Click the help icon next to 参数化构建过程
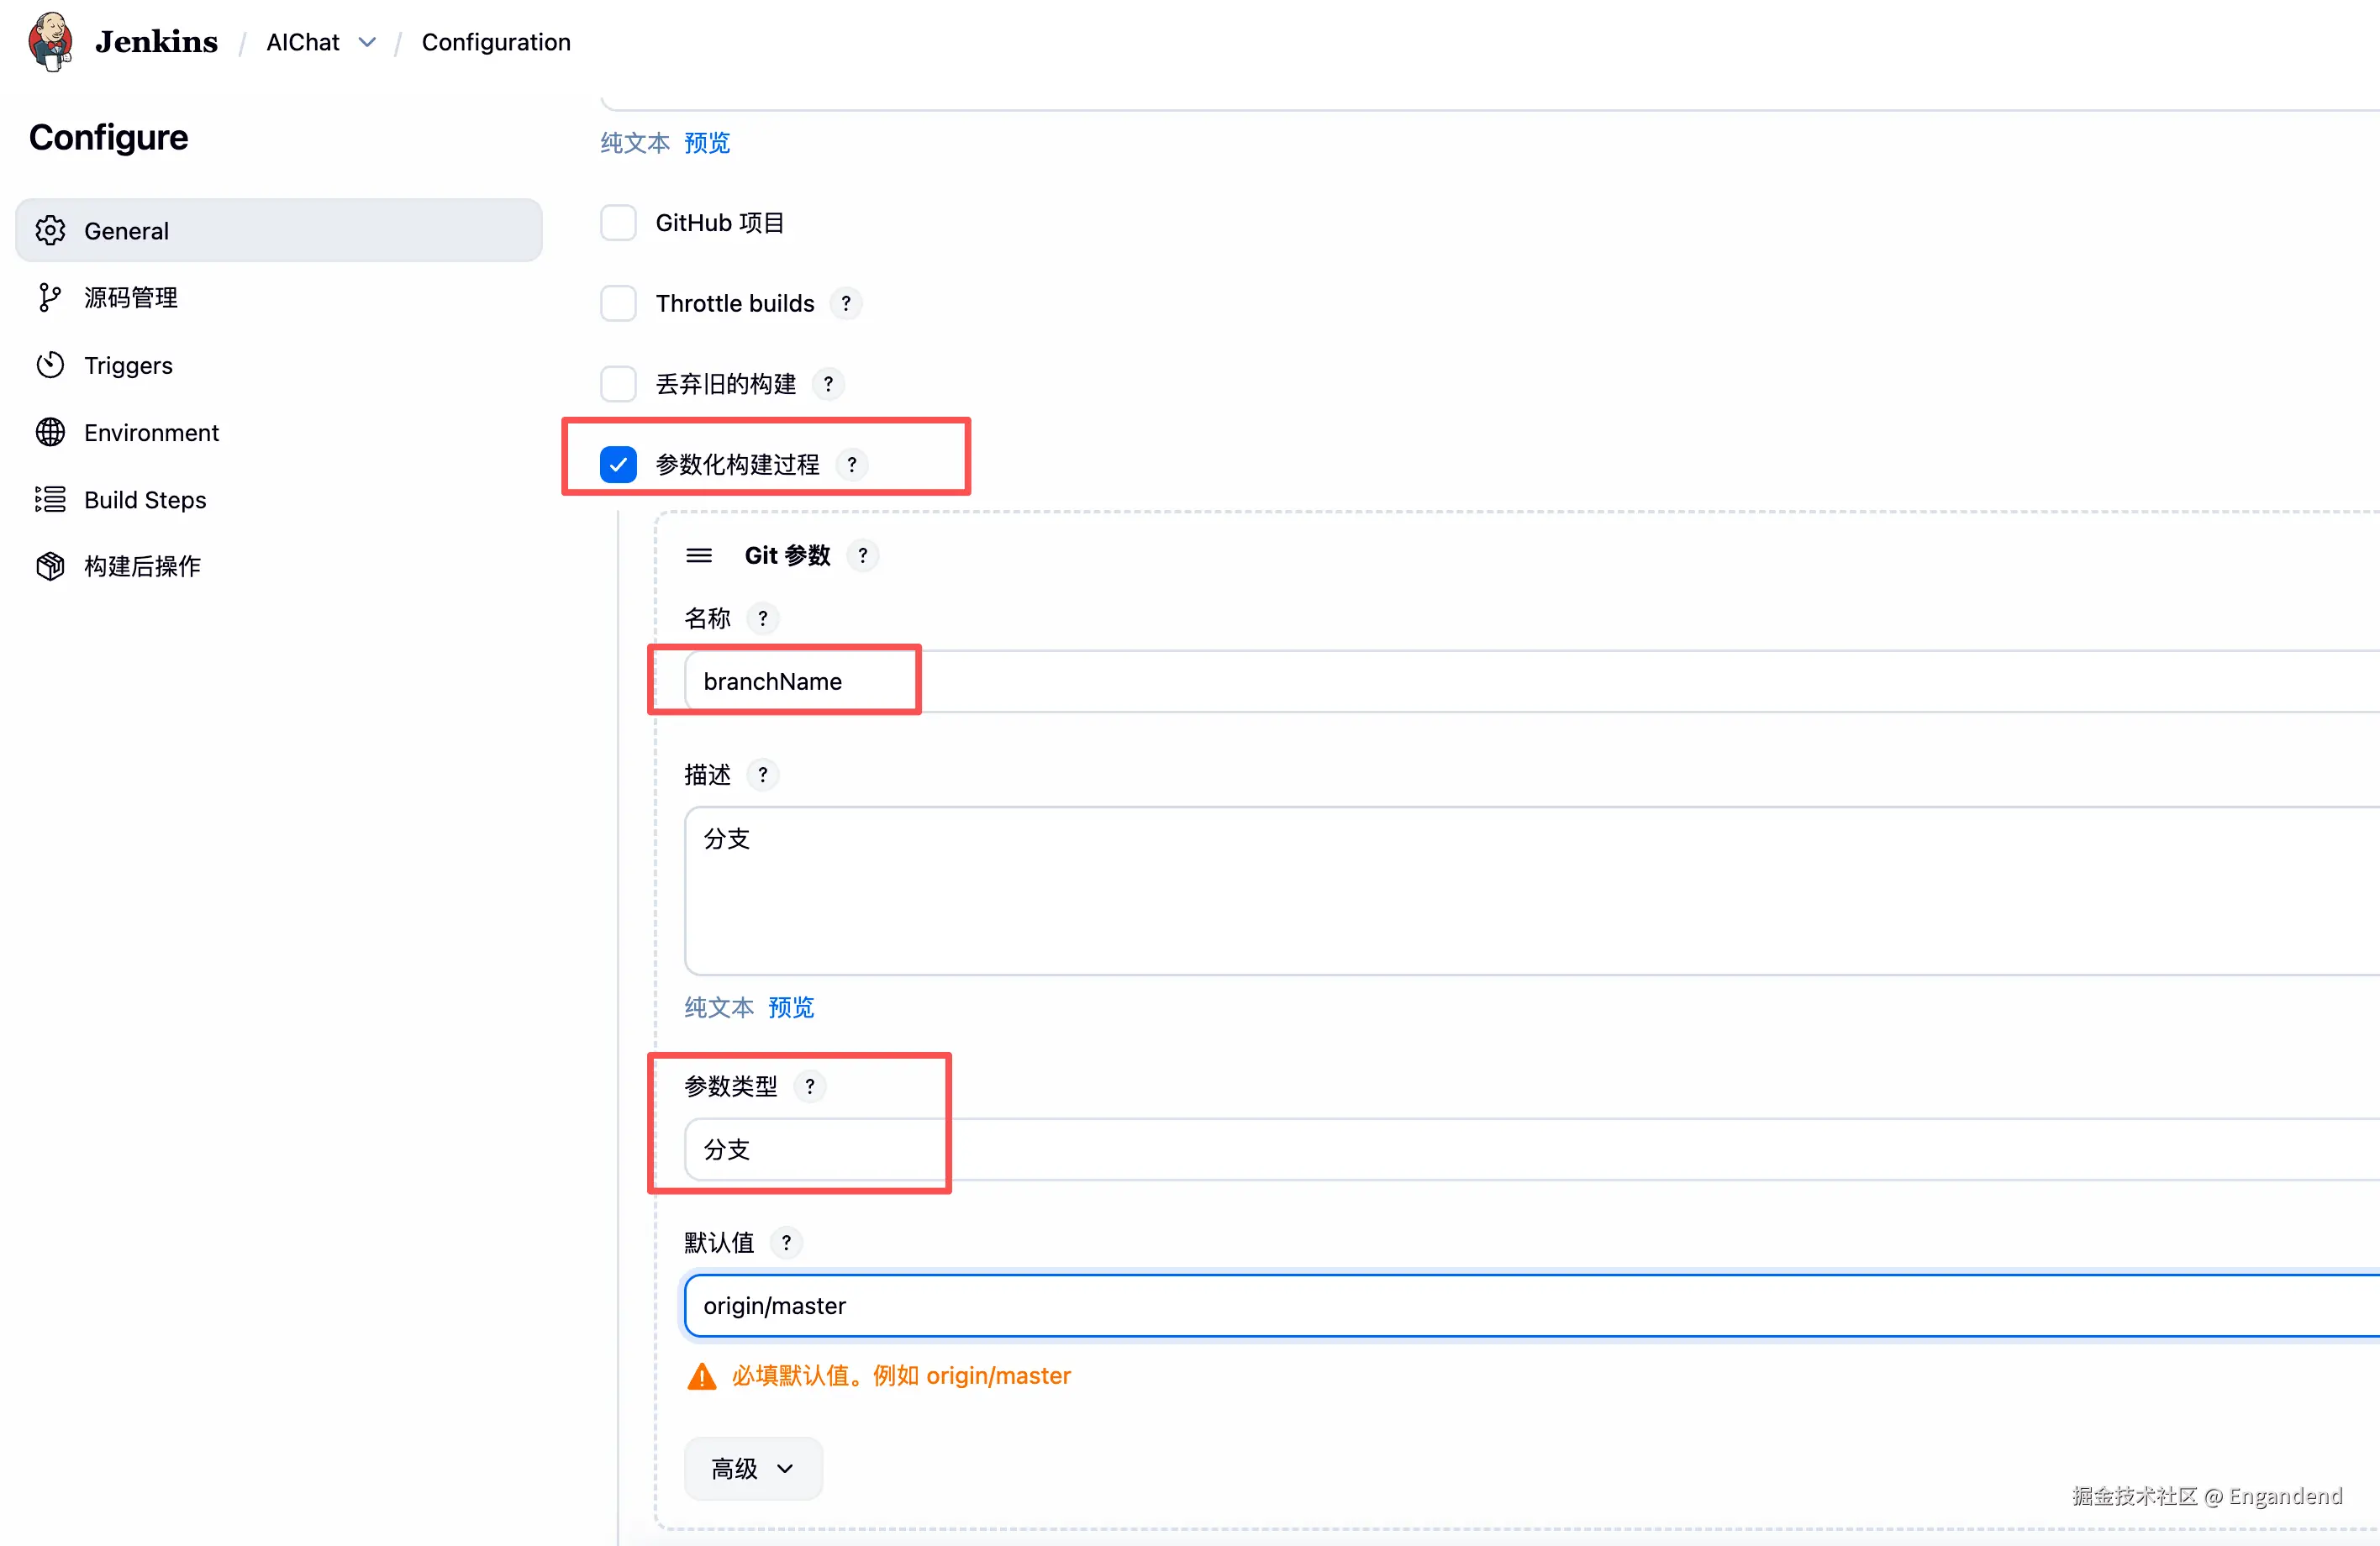Screen dimensions: 2380x1546 [x=851, y=464]
